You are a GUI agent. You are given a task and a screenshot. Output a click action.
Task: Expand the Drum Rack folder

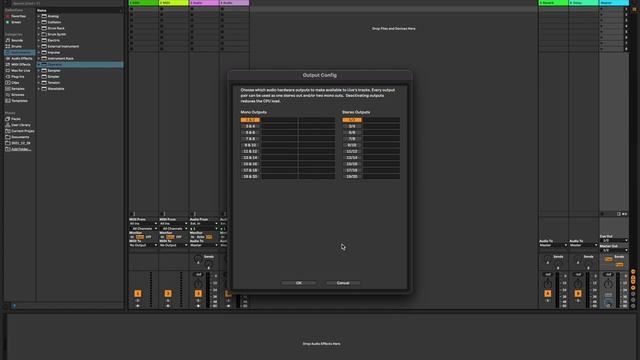39,28
